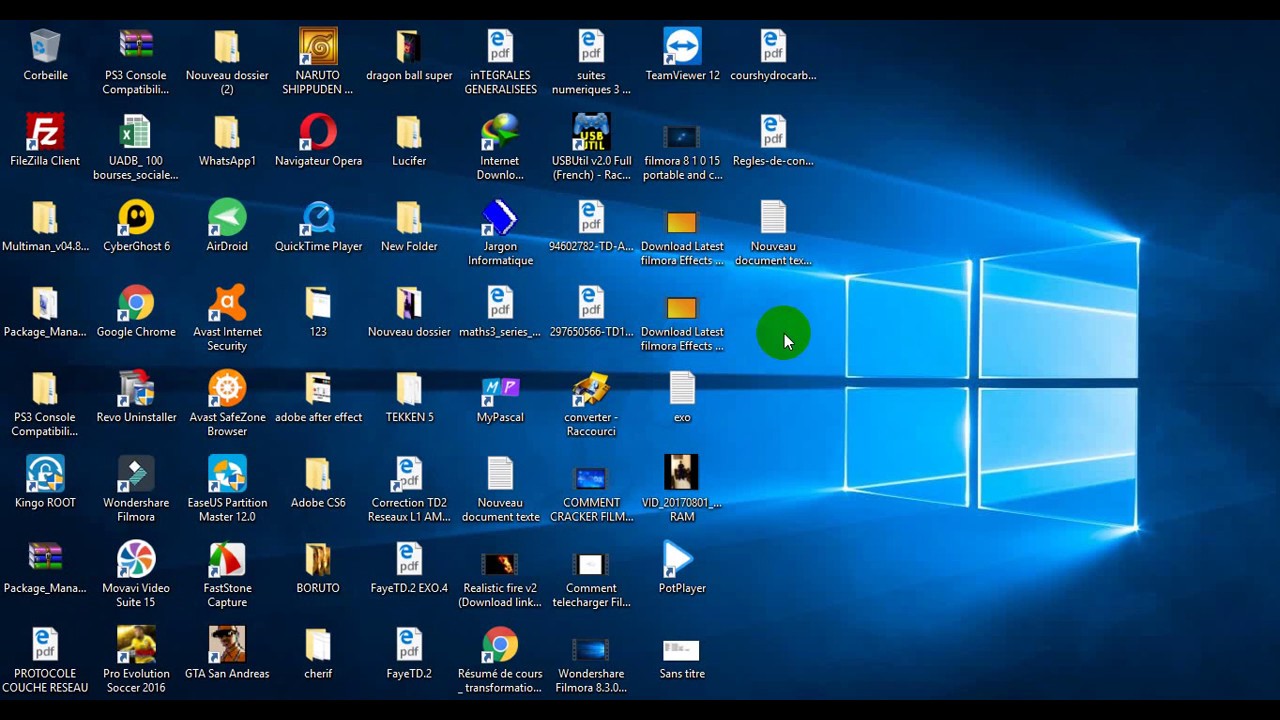Launch Kingo ROOT
The image size is (1280, 720).
45,474
